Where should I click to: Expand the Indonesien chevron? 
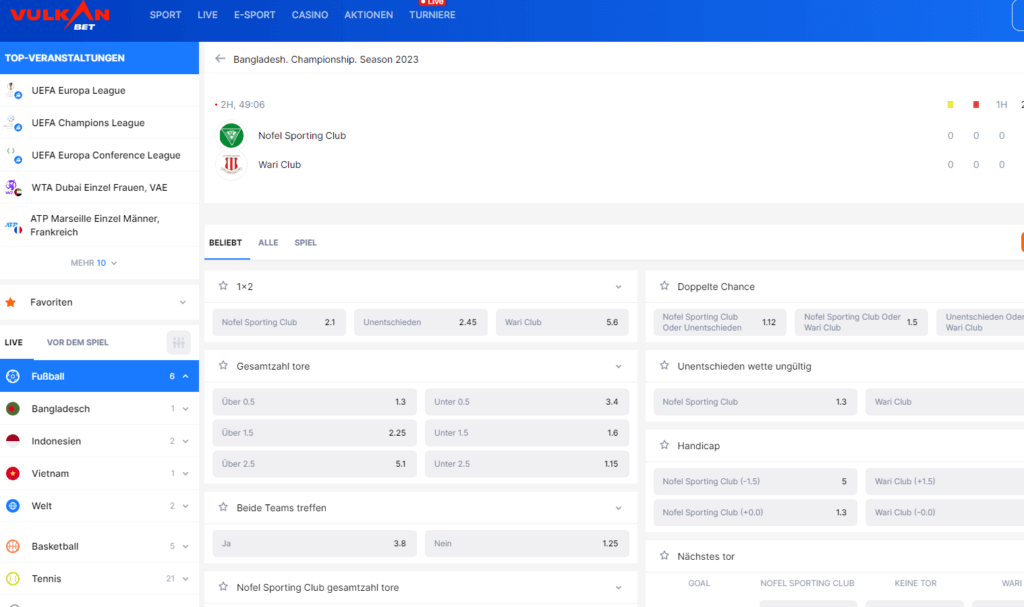185,442
